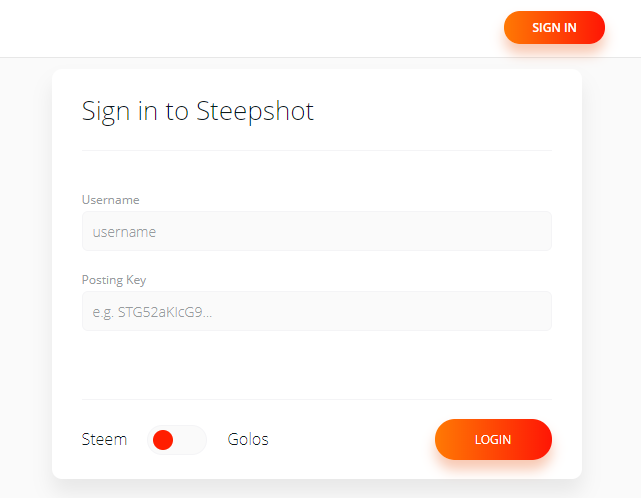Click the Posting Key field label
The height and width of the screenshot is (498, 641).
(114, 280)
